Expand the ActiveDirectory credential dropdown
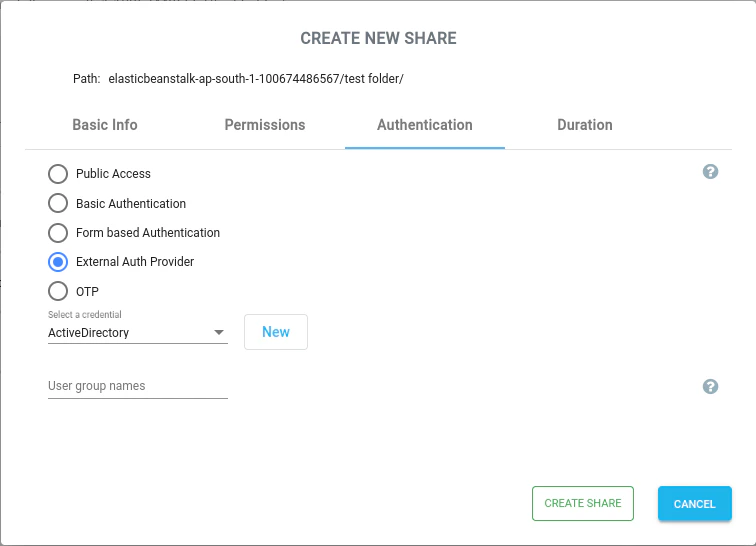 (137, 332)
